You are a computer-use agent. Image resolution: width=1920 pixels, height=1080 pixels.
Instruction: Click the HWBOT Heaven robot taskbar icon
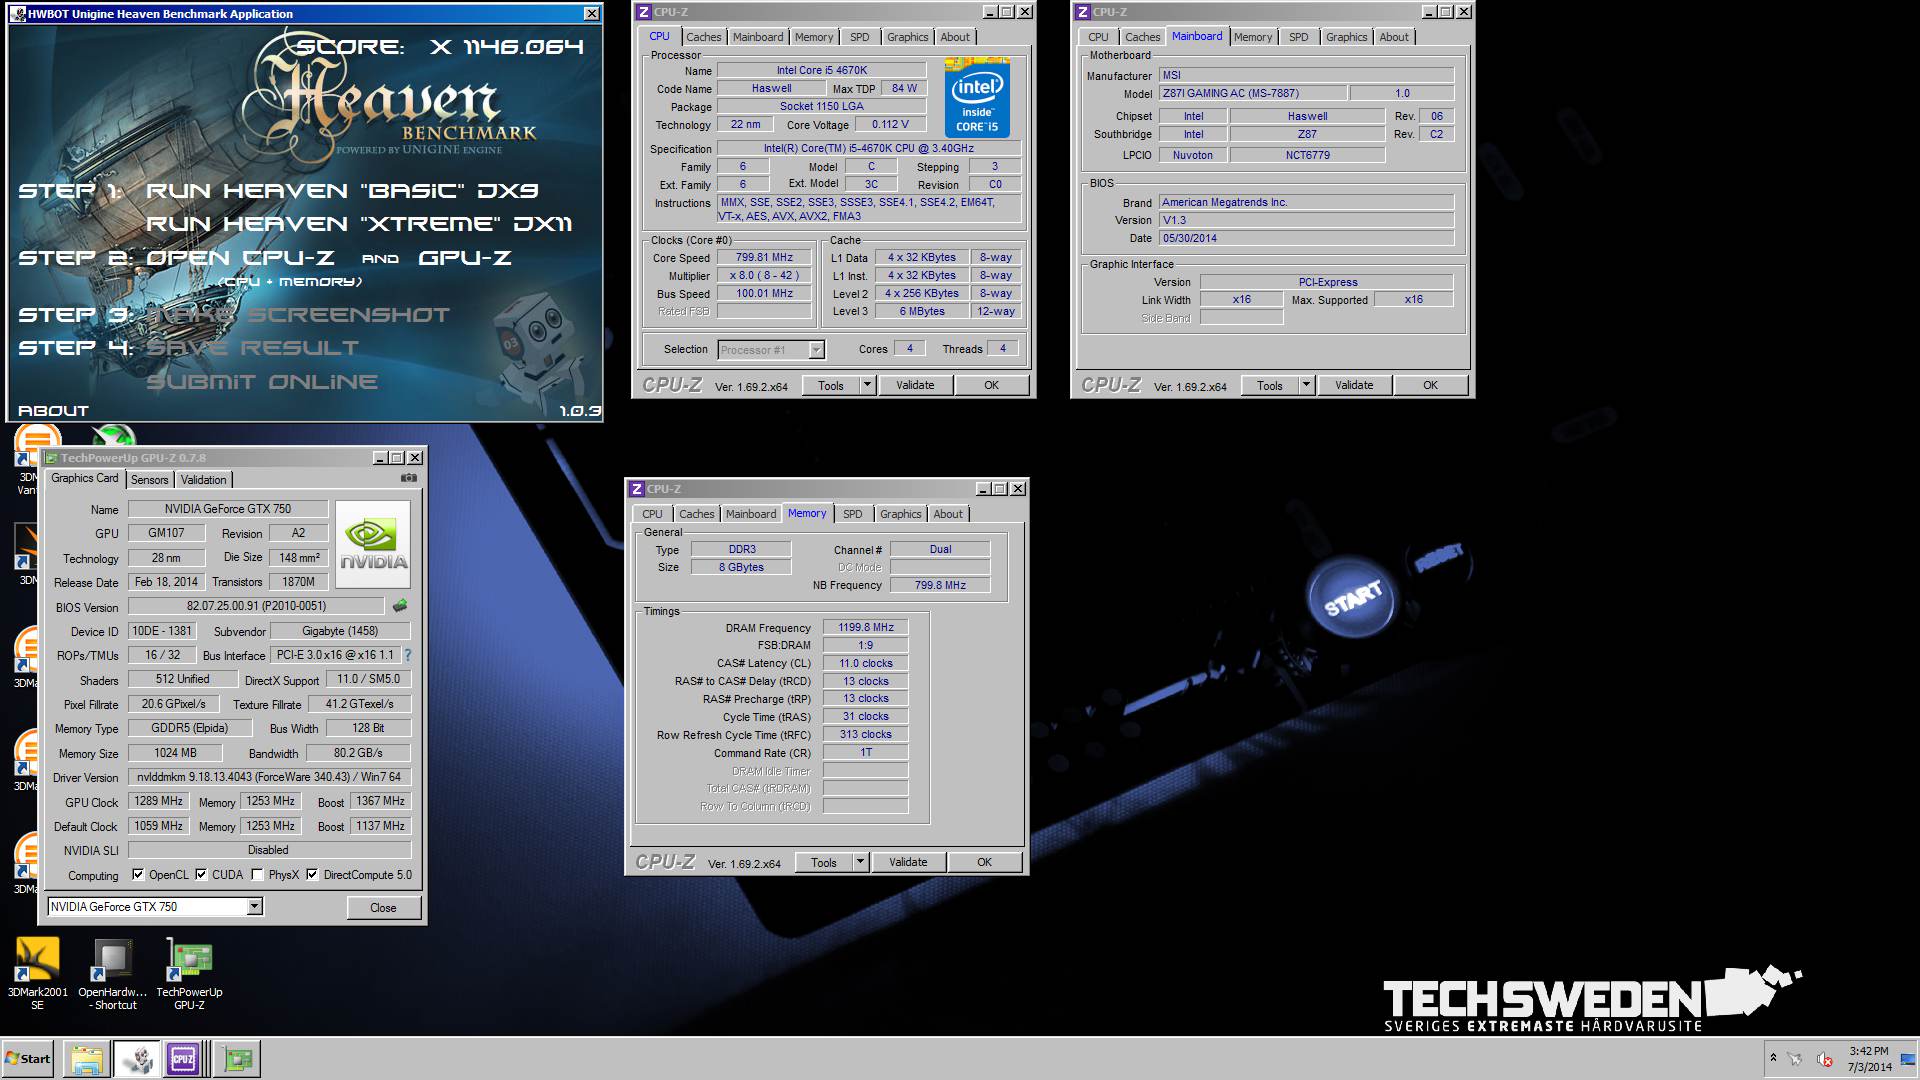pyautogui.click(x=136, y=1059)
